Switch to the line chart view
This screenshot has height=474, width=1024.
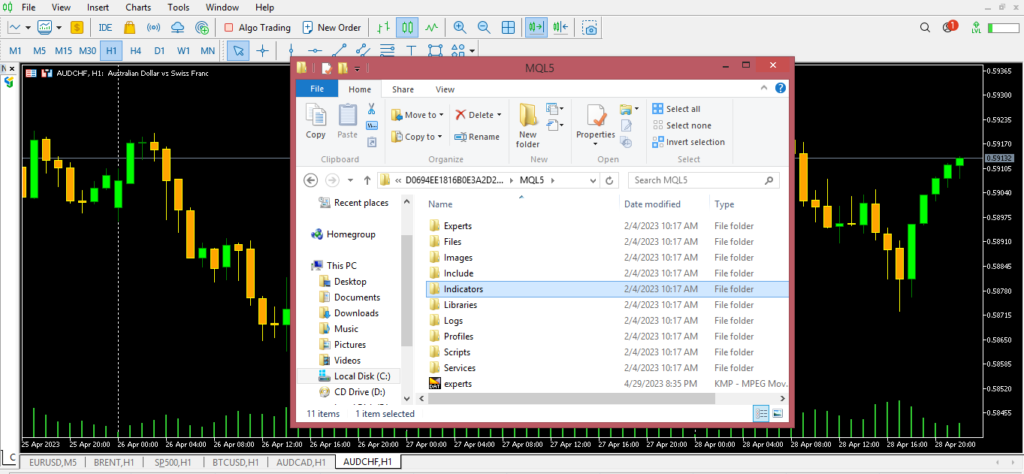pyautogui.click(x=431, y=27)
